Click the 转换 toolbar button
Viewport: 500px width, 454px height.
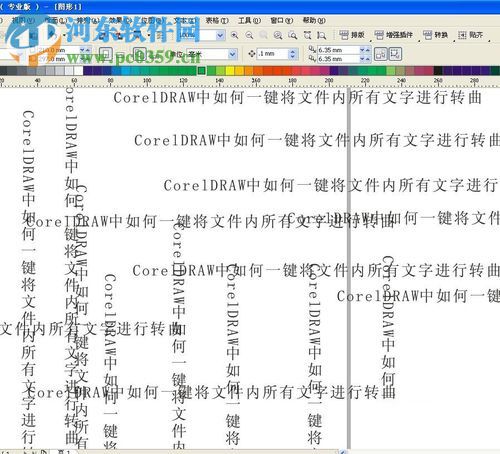tap(435, 35)
